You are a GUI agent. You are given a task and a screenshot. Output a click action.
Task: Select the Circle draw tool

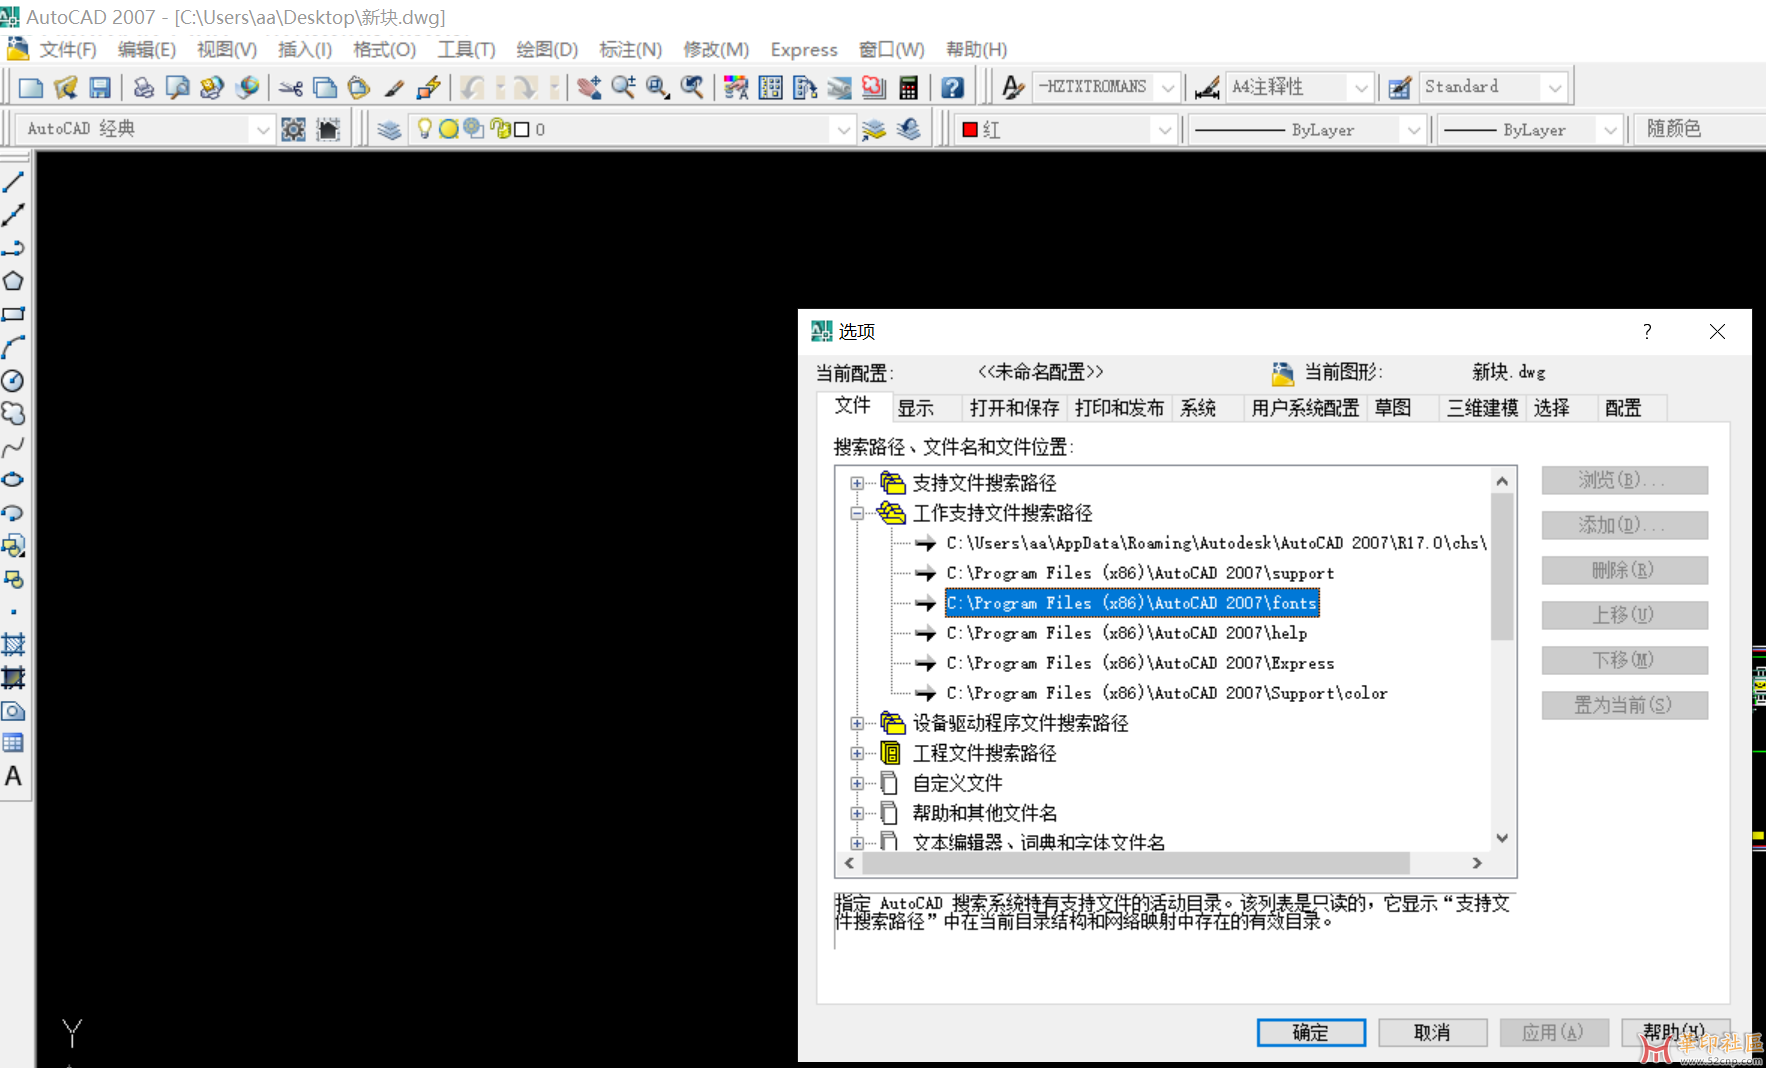13,380
